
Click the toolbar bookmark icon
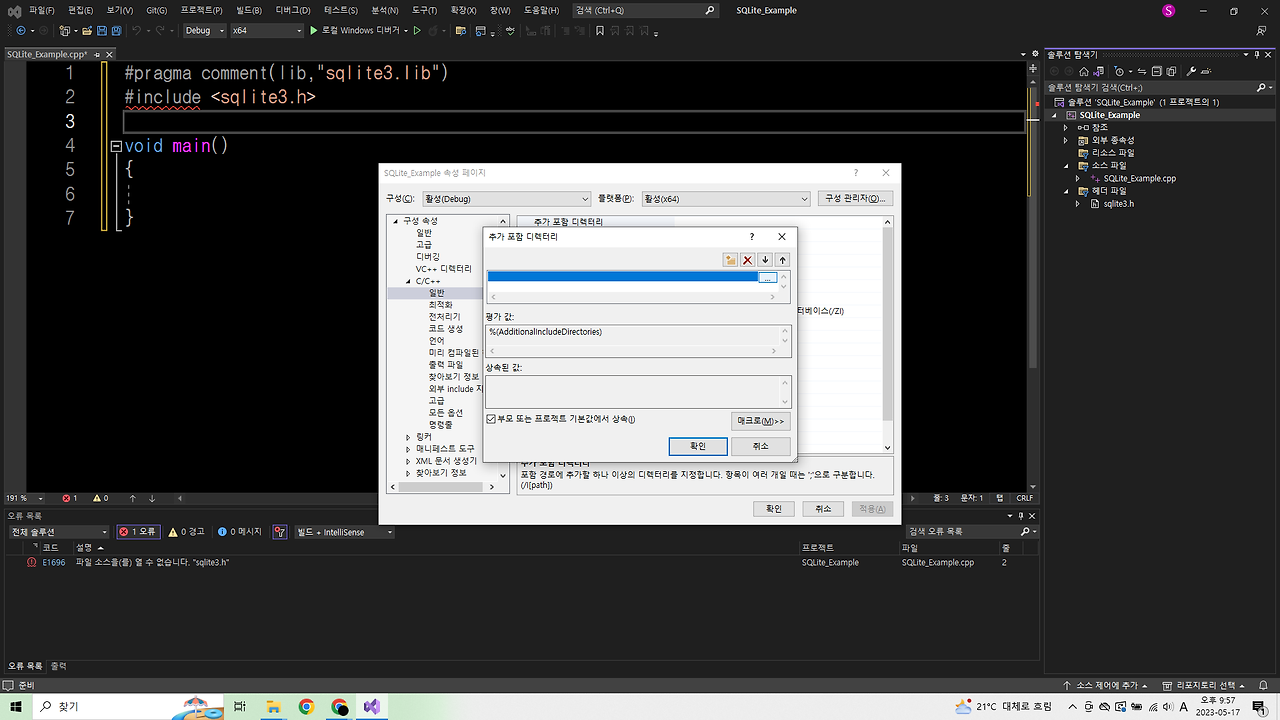click(x=600, y=31)
